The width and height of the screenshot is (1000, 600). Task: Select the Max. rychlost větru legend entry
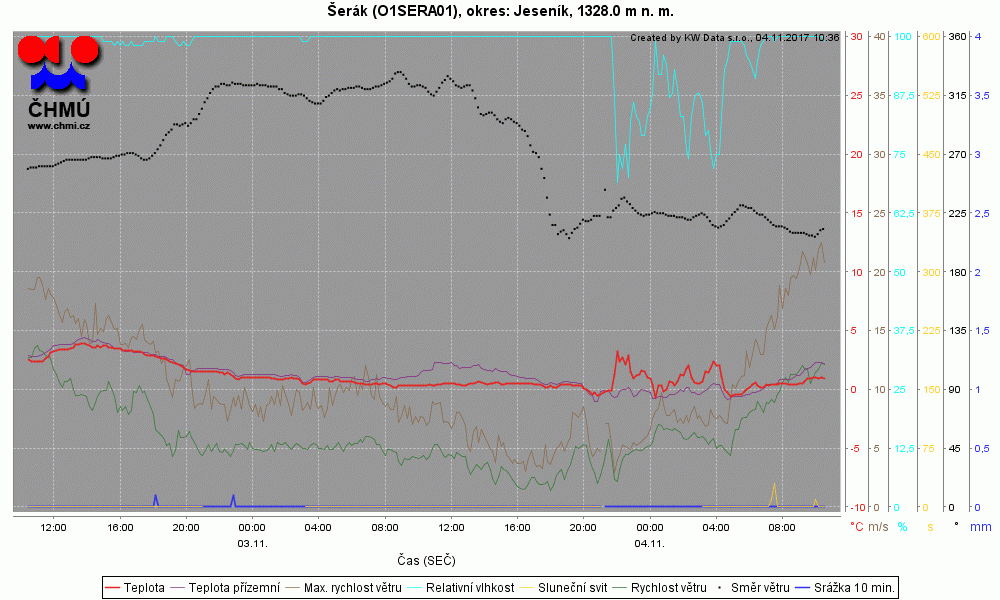(x=344, y=587)
